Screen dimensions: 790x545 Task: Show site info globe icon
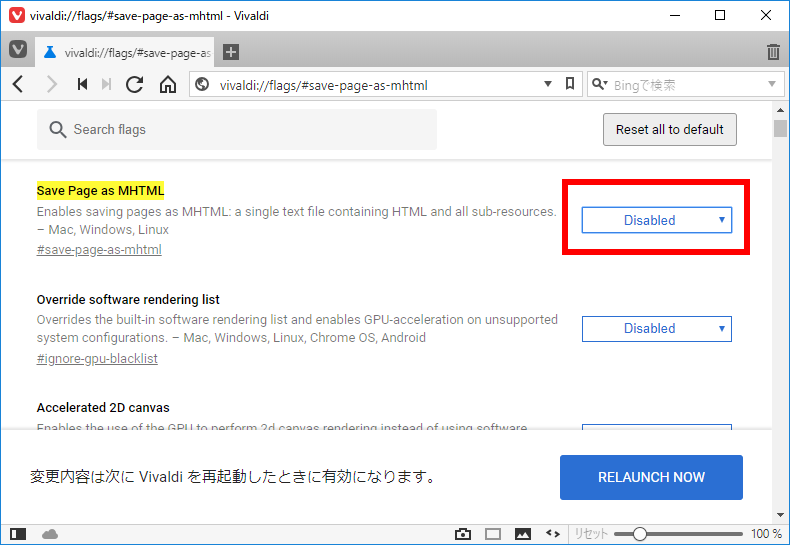click(x=202, y=84)
